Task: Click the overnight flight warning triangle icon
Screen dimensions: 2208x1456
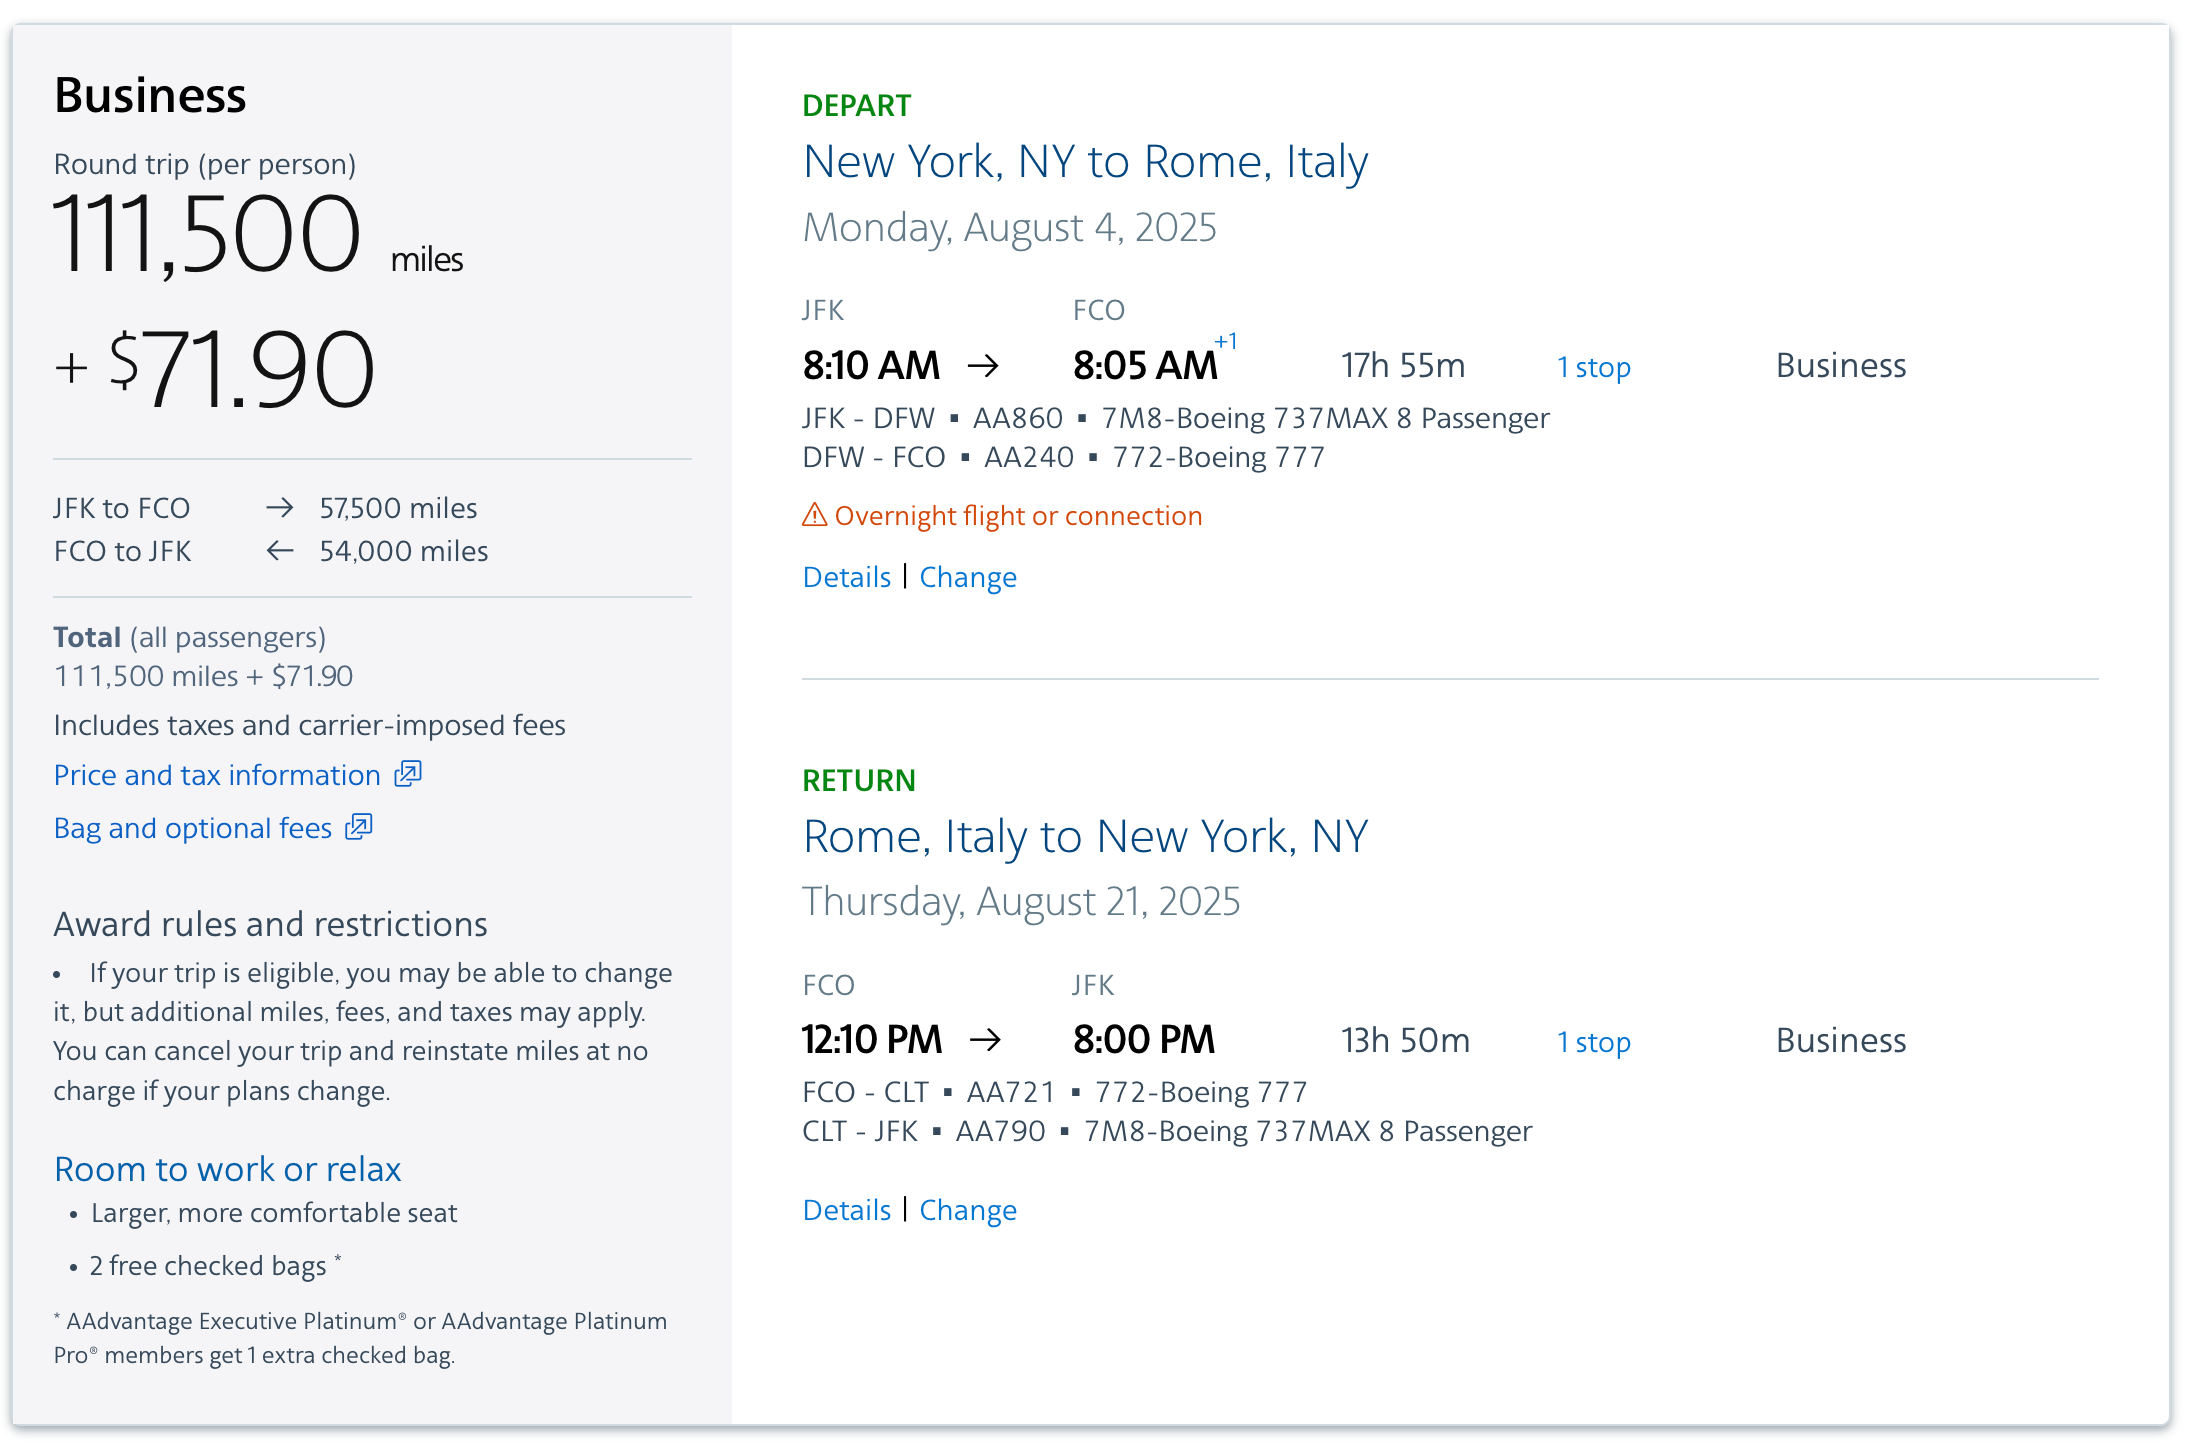Action: coord(815,515)
